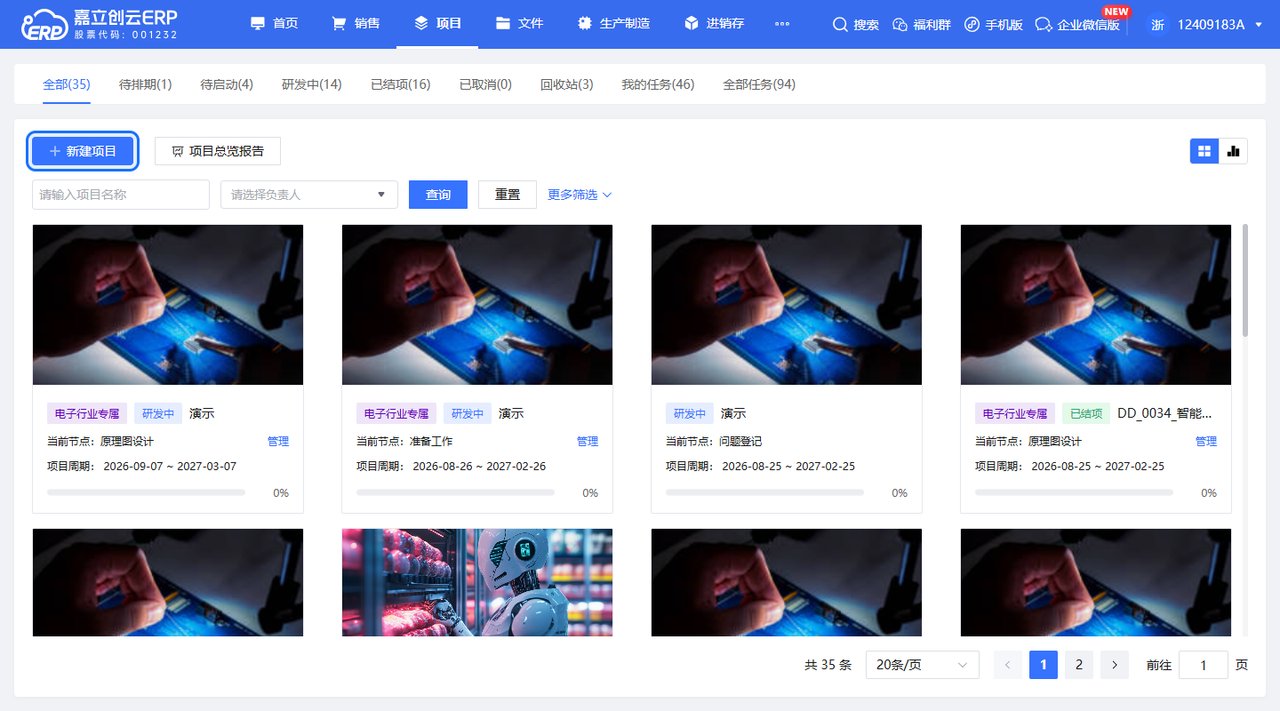
Task: Open thumbnail of project at 问题登记 node
Action: tap(786, 305)
